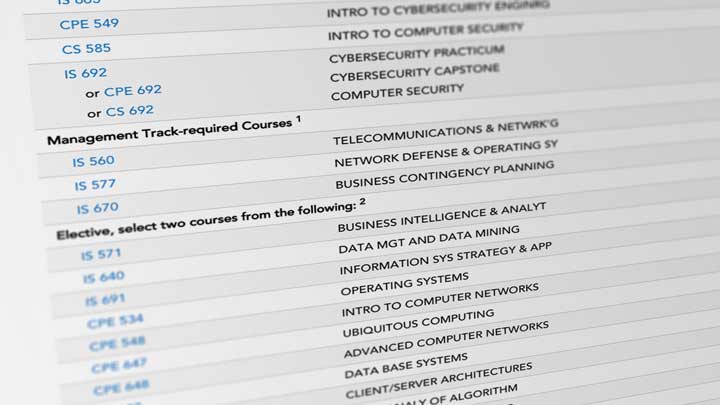Open the CPE 548 elective link
The width and height of the screenshot is (720, 405).
click(x=118, y=343)
